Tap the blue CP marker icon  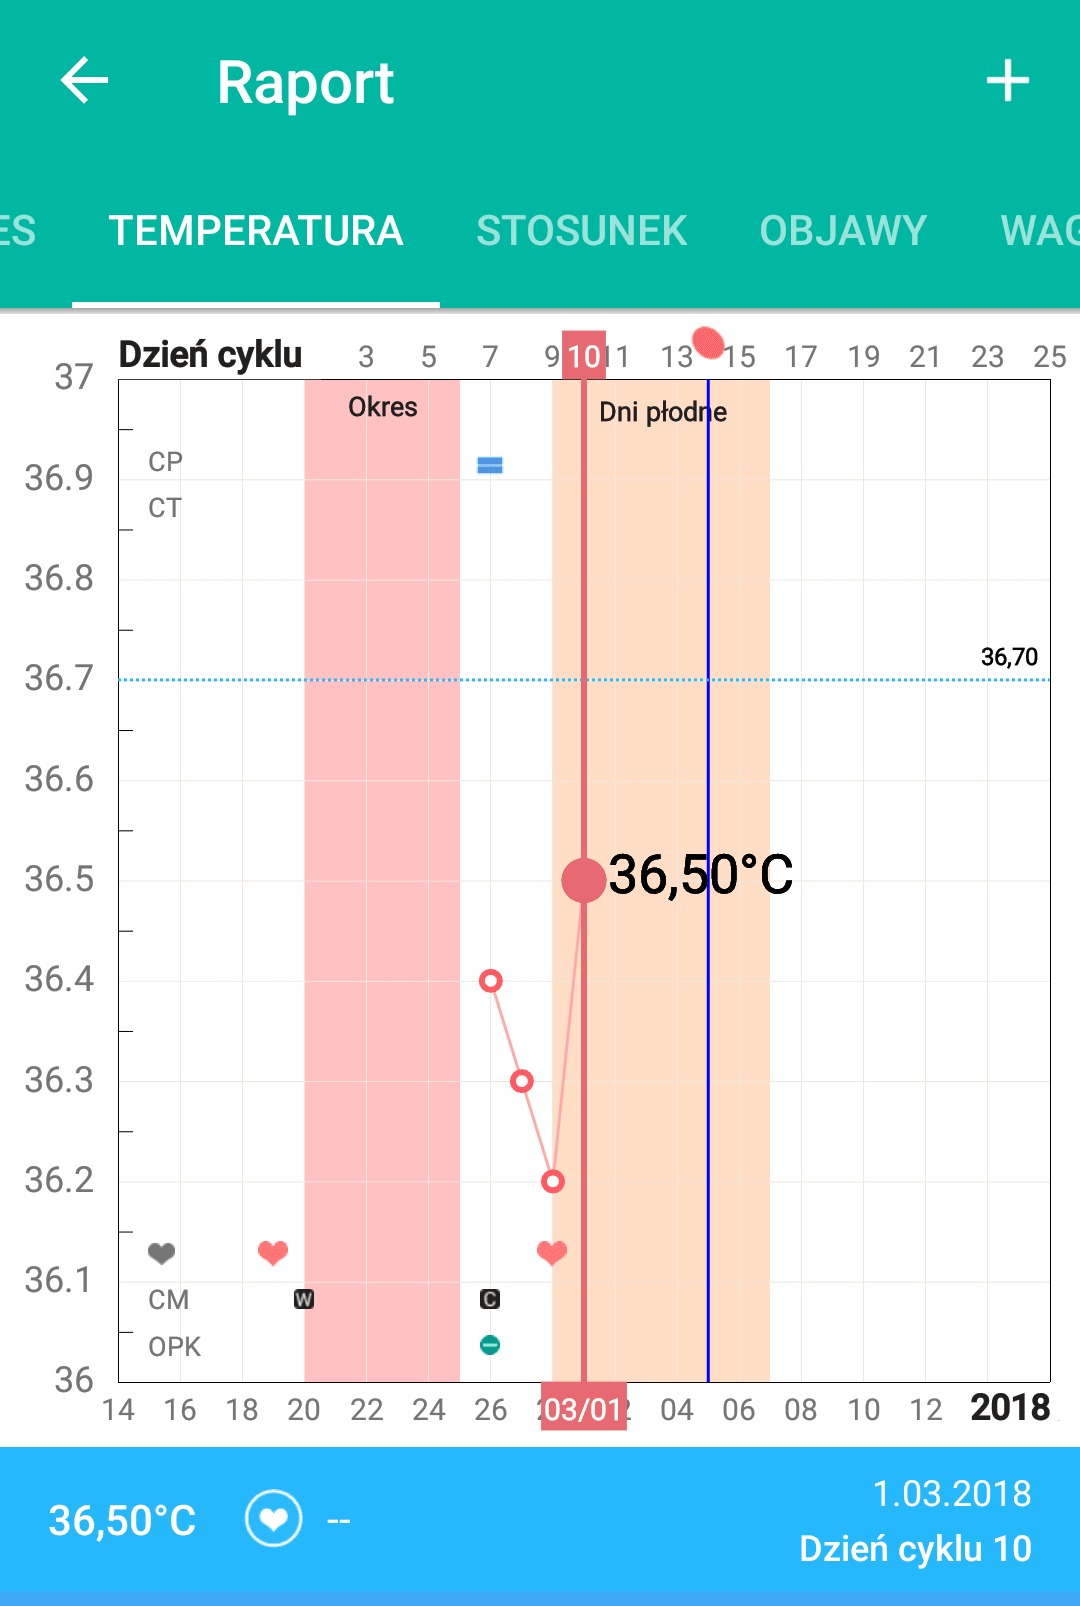click(x=489, y=465)
